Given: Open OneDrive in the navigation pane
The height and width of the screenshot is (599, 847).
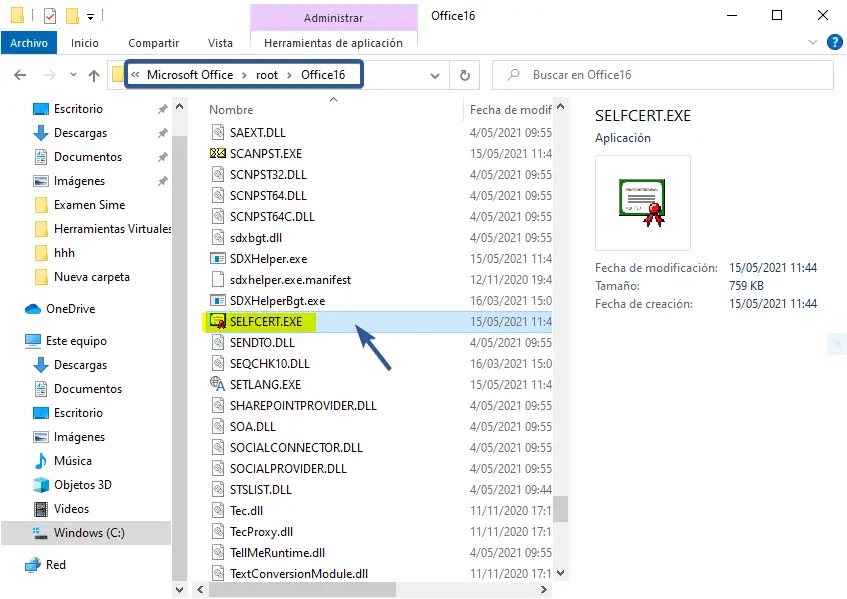Looking at the screenshot, I should 71,309.
